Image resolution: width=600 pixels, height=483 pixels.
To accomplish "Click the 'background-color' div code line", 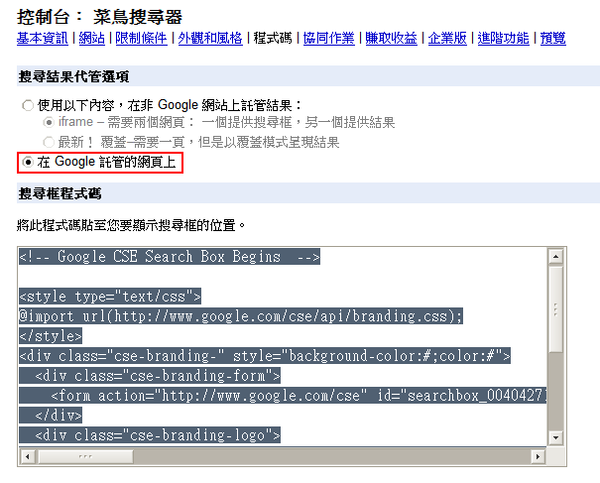I will point(265,356).
